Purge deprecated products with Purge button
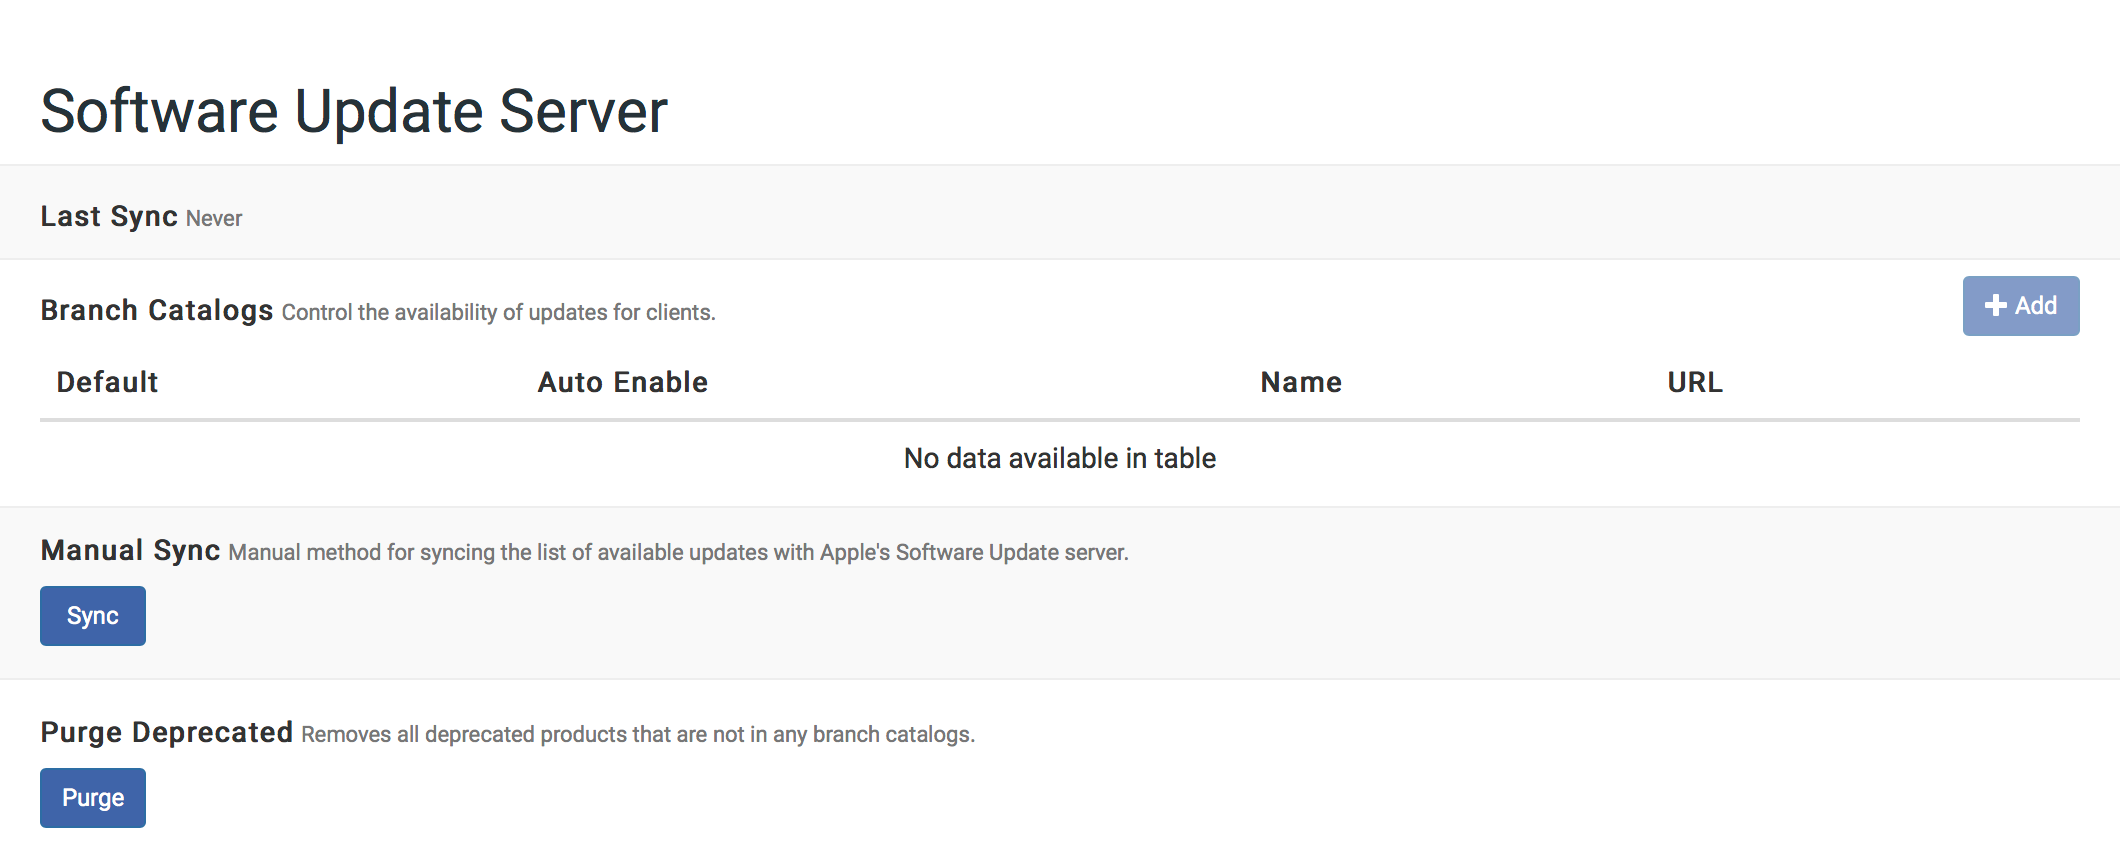 (x=93, y=798)
